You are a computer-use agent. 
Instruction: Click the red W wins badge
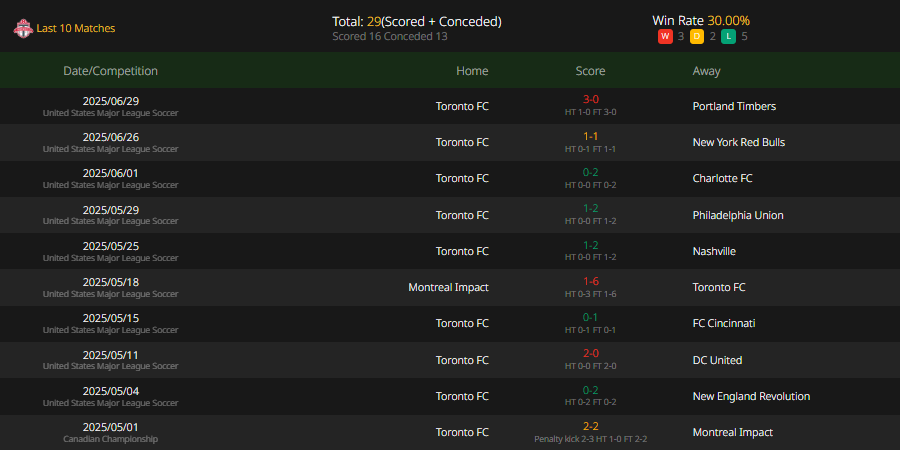point(665,37)
